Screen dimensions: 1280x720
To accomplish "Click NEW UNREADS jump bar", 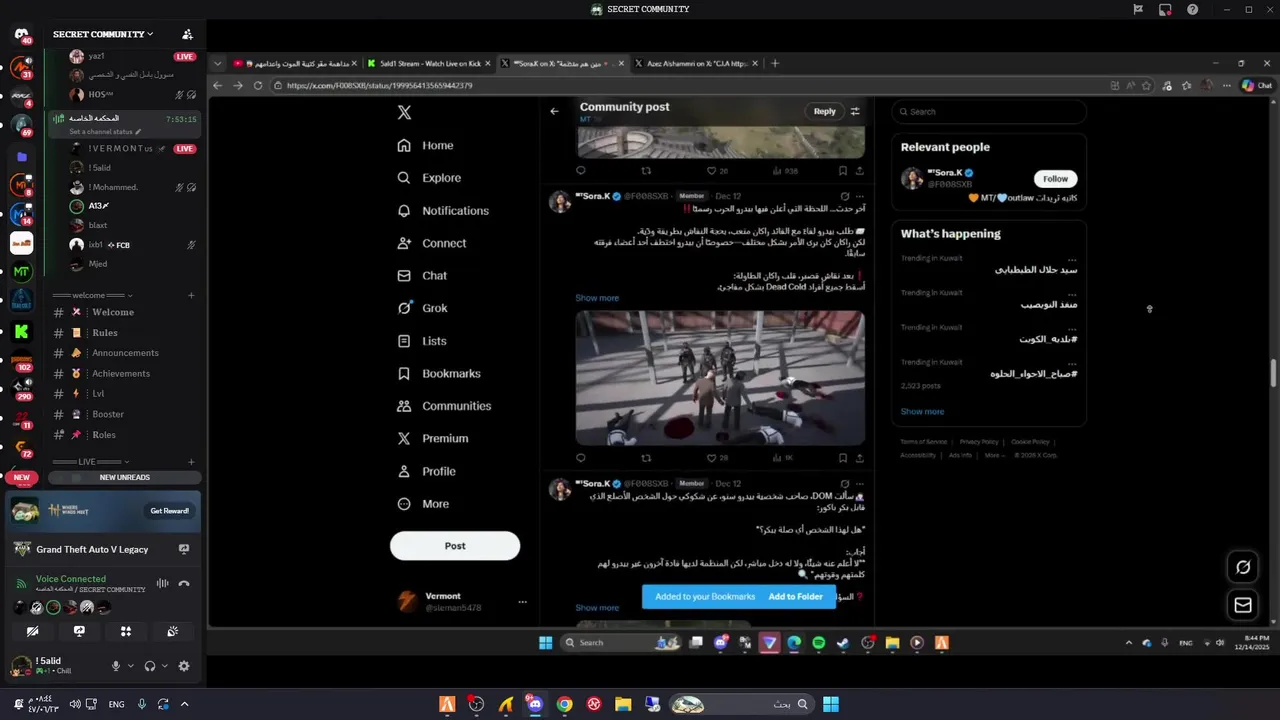I will pyautogui.click(x=125, y=478).
